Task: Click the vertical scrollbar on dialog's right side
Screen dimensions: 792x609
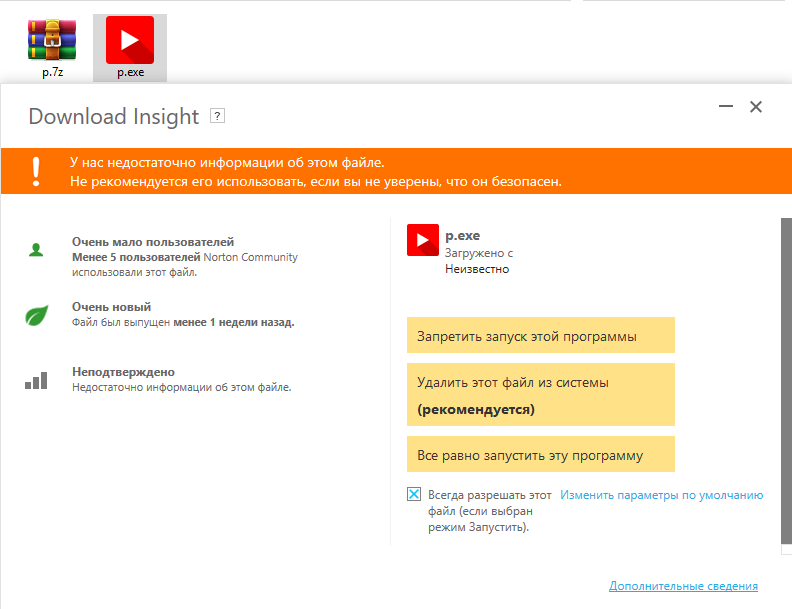Action: (x=786, y=381)
